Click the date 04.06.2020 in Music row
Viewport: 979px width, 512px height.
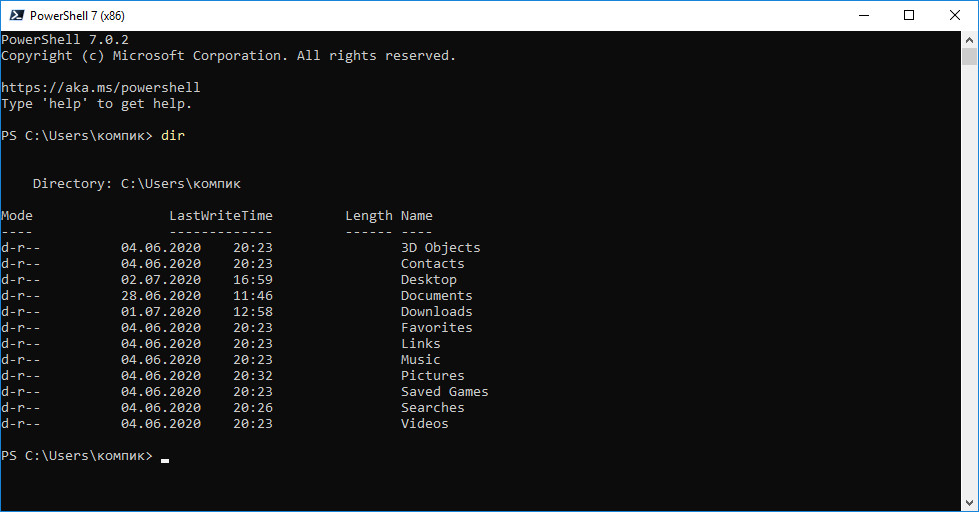[x=161, y=360]
